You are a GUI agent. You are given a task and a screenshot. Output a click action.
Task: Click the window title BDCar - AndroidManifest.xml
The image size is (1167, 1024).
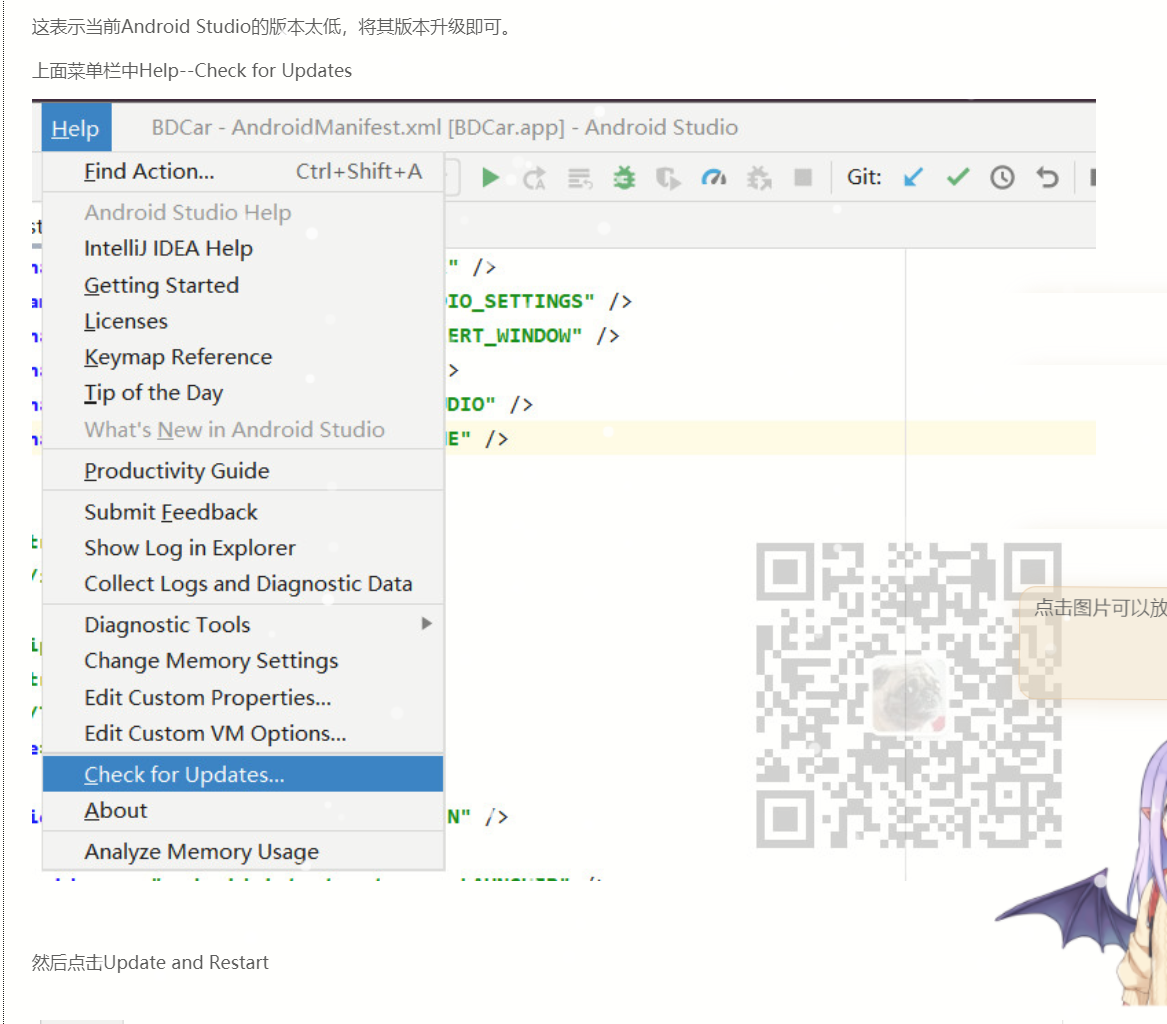pyautogui.click(x=444, y=127)
